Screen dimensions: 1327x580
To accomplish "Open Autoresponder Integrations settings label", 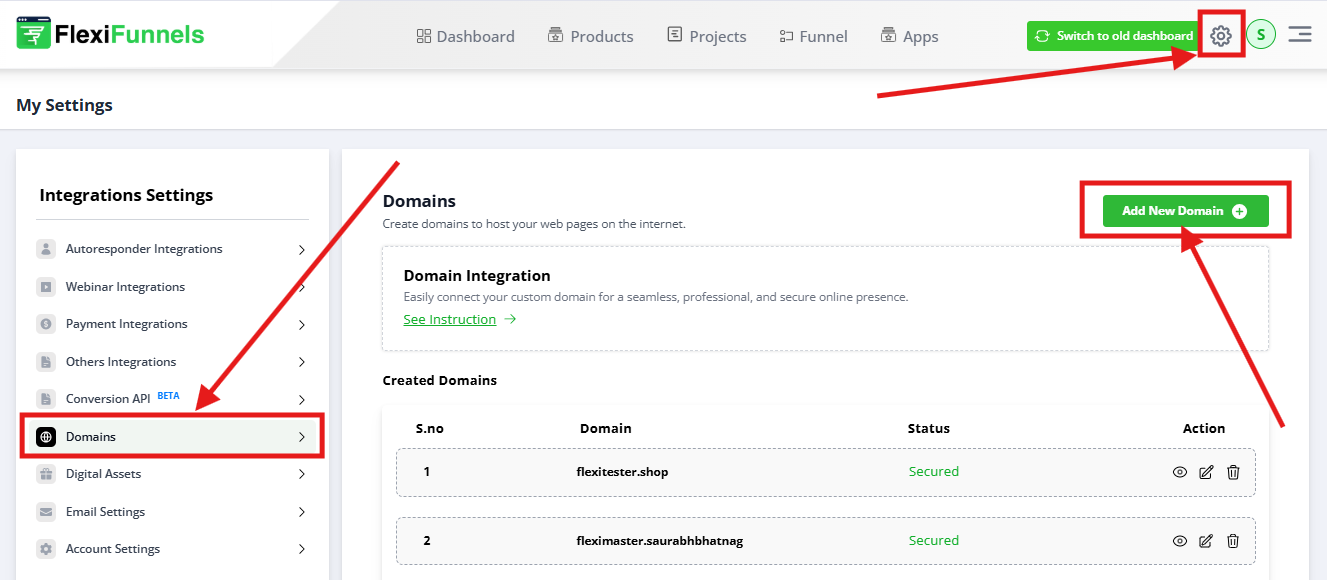I will coord(144,249).
